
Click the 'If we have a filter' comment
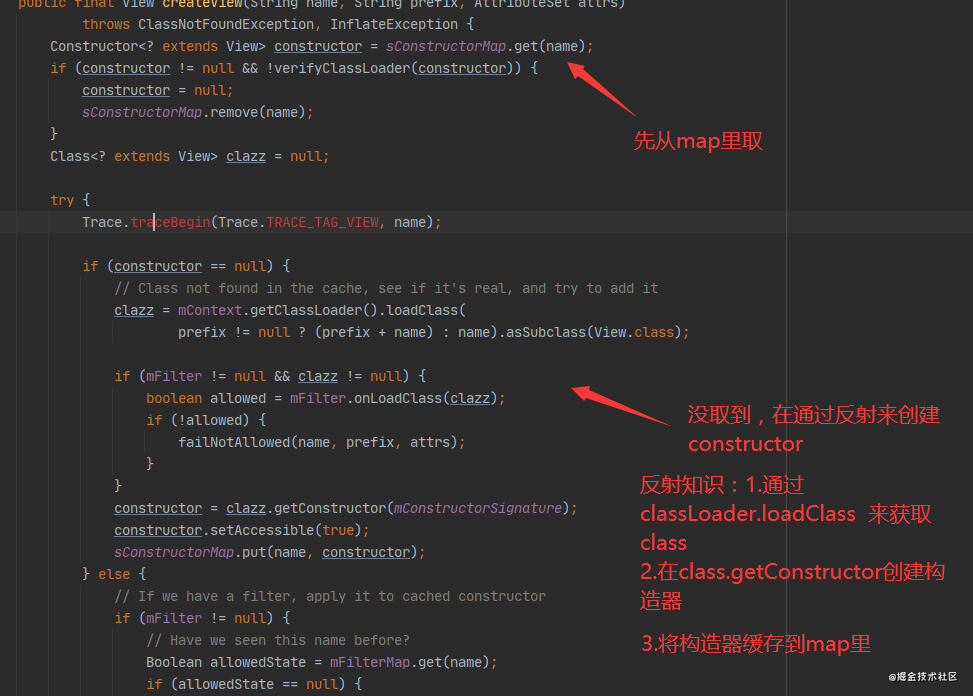(x=330, y=597)
